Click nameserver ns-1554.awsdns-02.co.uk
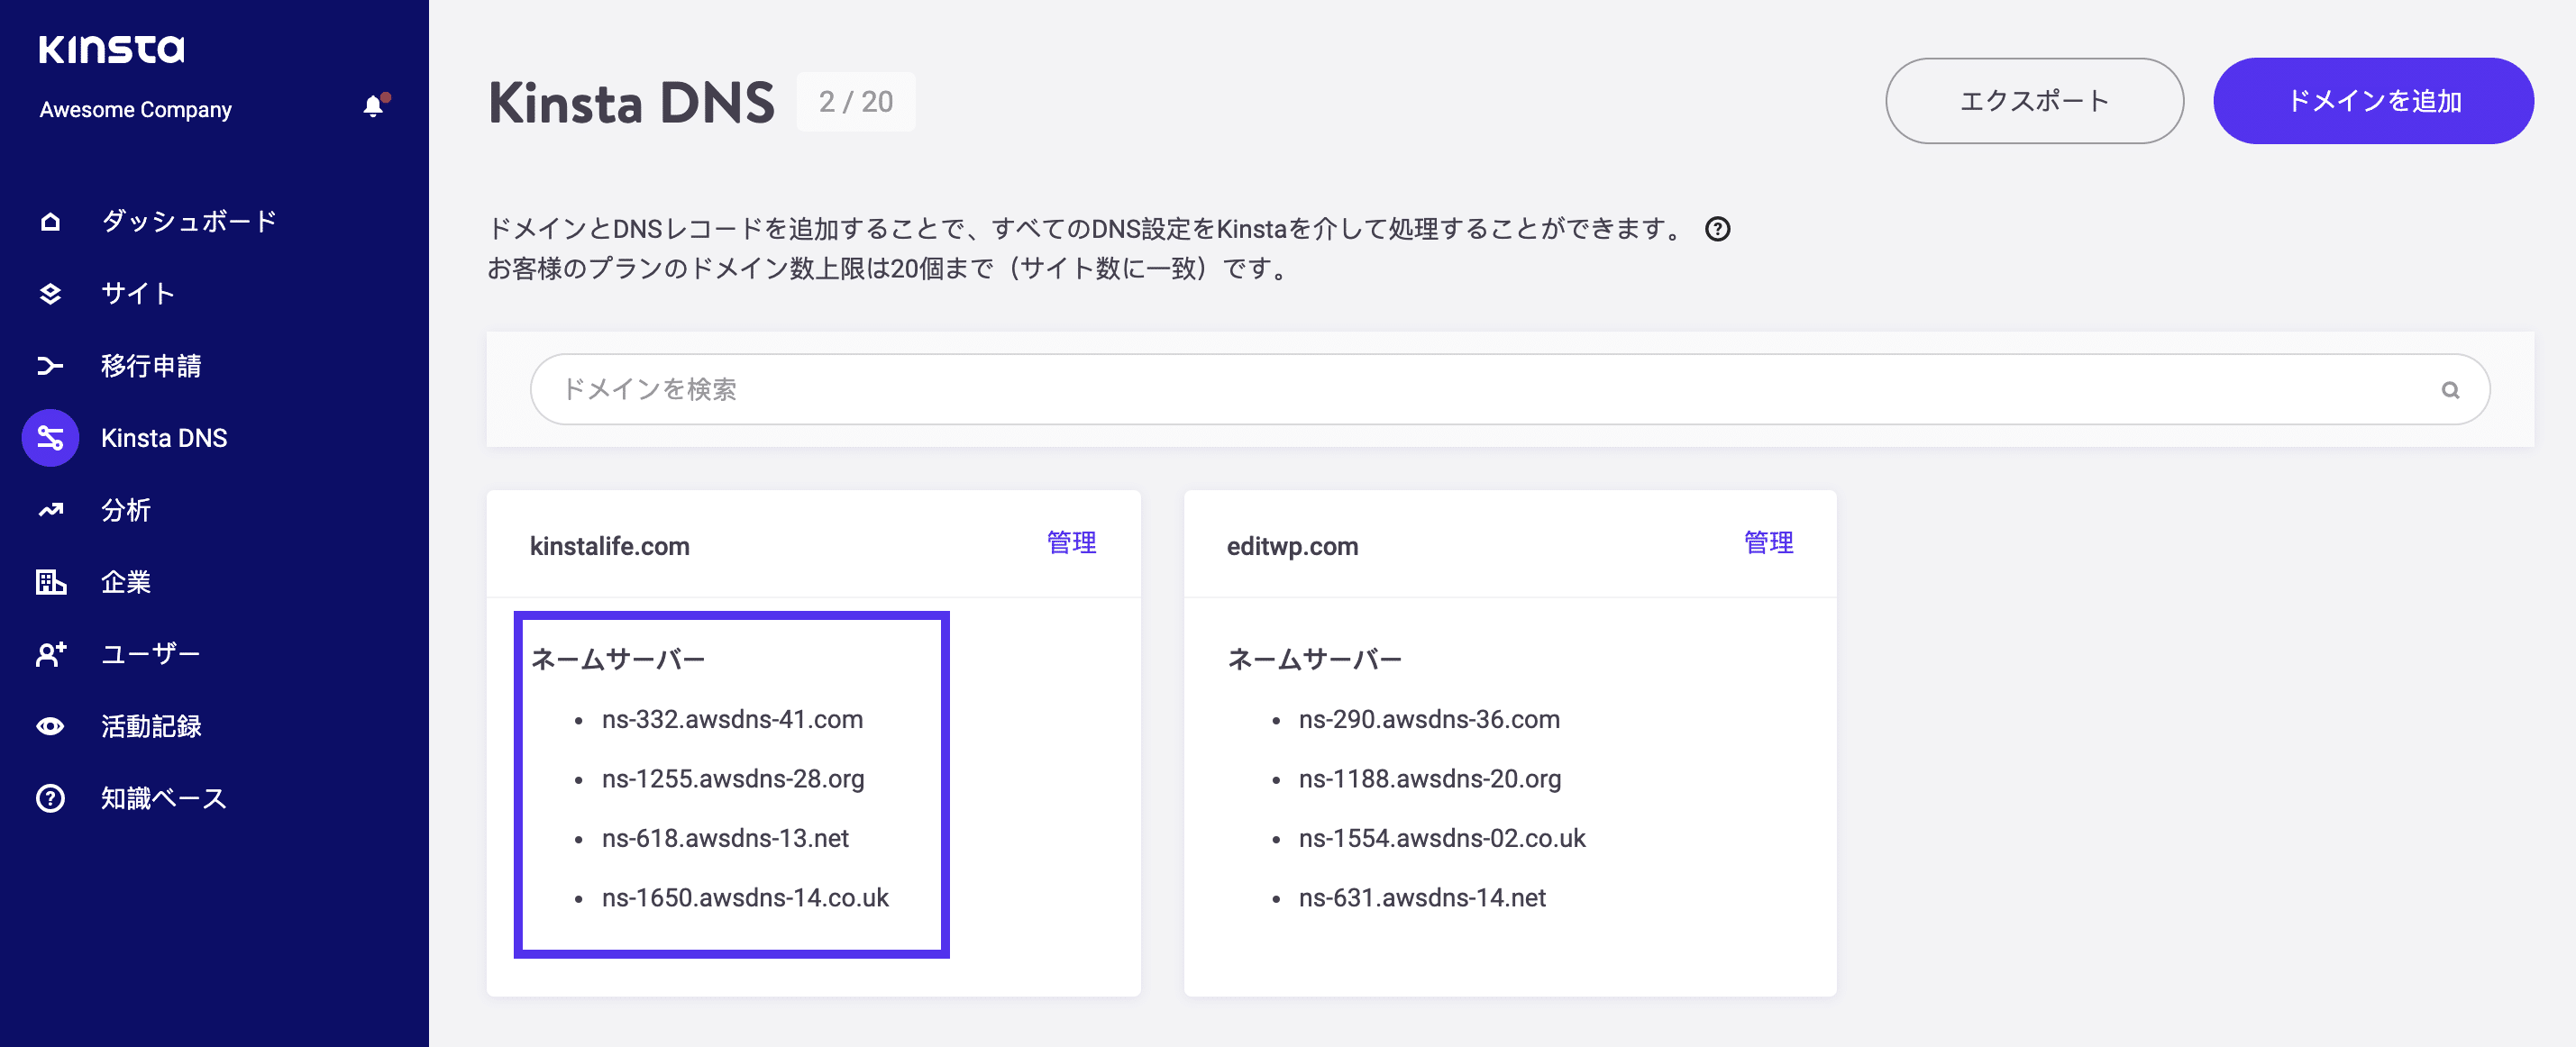This screenshot has width=2576, height=1047. (1442, 838)
